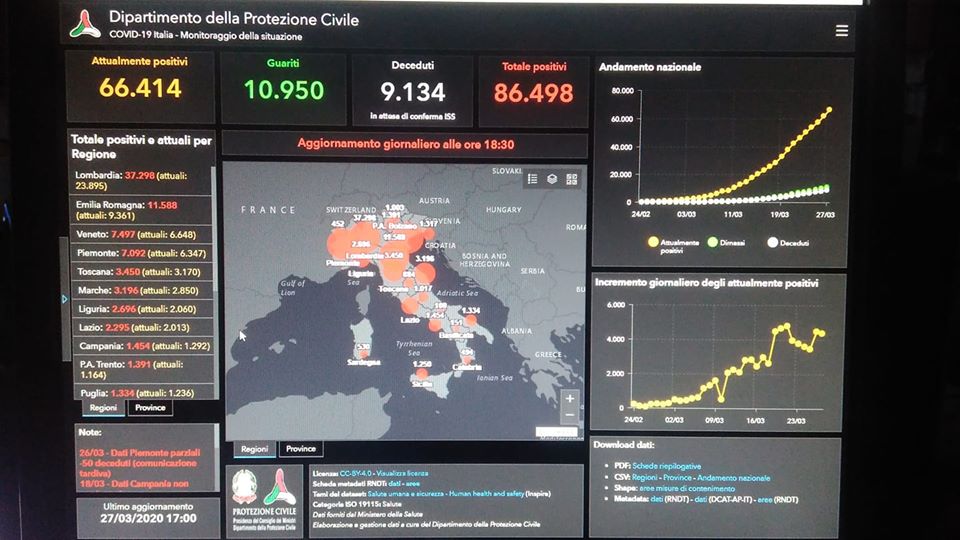Open the Salute umana e sicurezza link
Image resolution: width=960 pixels, height=540 pixels.
(x=405, y=493)
